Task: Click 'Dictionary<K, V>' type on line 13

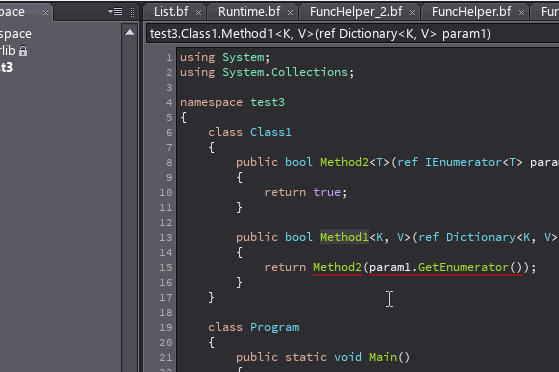Action: pos(502,237)
